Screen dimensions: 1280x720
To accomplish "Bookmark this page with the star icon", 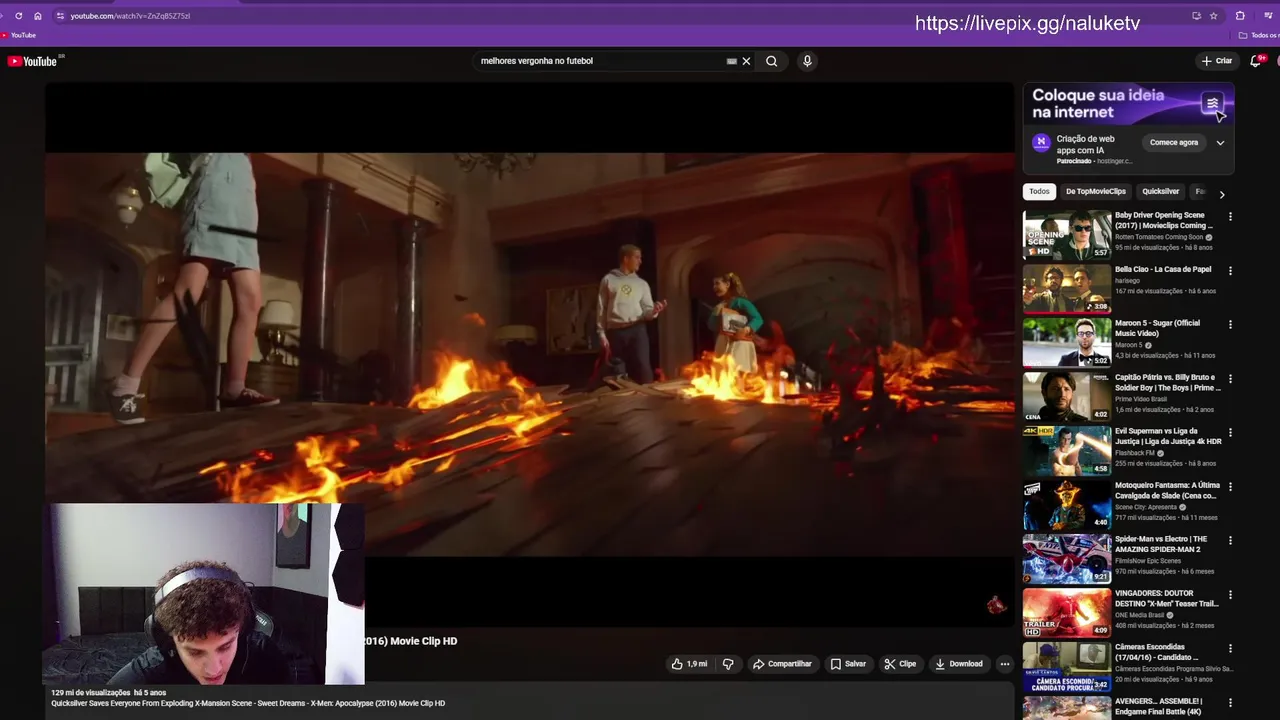I will click(x=1214, y=16).
